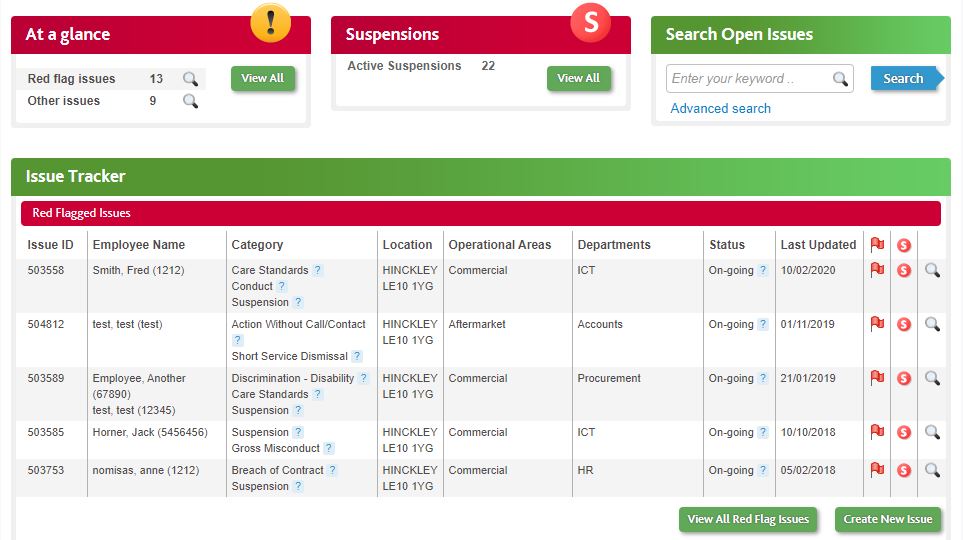Click View All in Suspensions panel
Image resolution: width=963 pixels, height=540 pixels.
(x=578, y=78)
